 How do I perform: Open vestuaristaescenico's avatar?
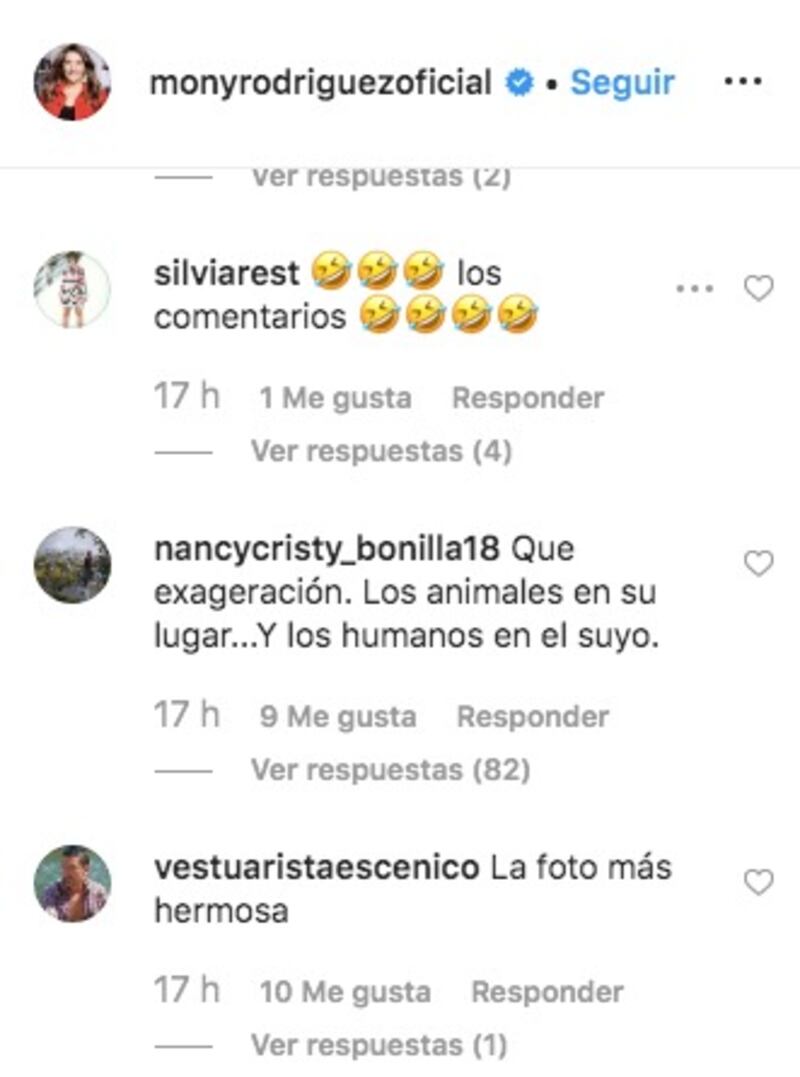pyautogui.click(x=72, y=883)
